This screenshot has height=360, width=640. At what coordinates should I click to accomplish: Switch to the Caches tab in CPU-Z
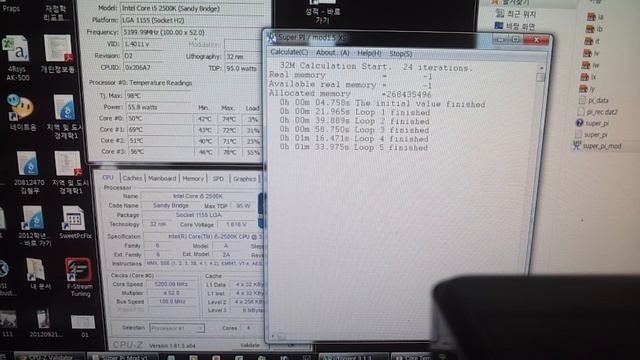click(132, 178)
